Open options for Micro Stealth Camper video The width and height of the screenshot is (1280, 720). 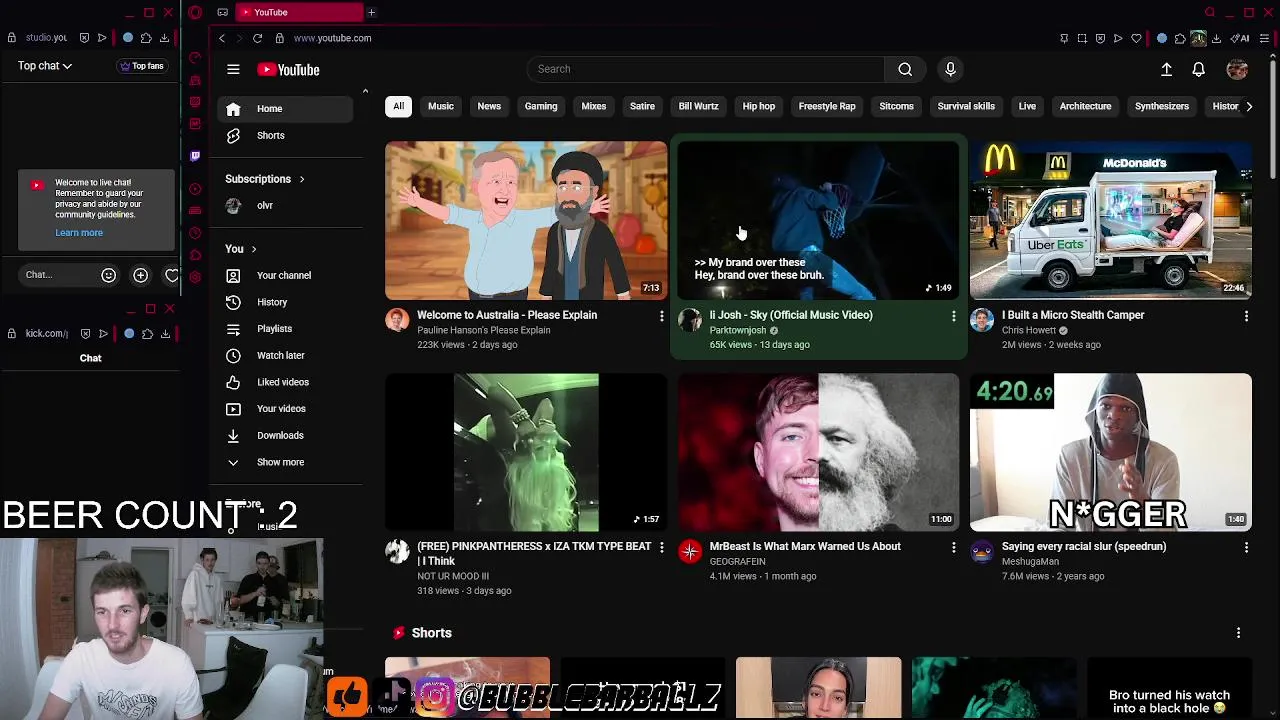point(1246,316)
